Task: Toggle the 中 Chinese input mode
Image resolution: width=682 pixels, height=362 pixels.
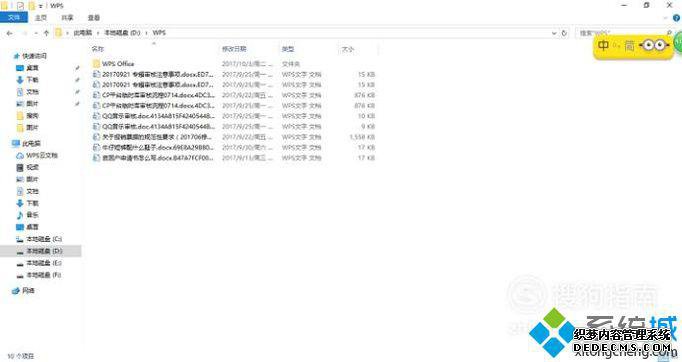Action: 603,45
